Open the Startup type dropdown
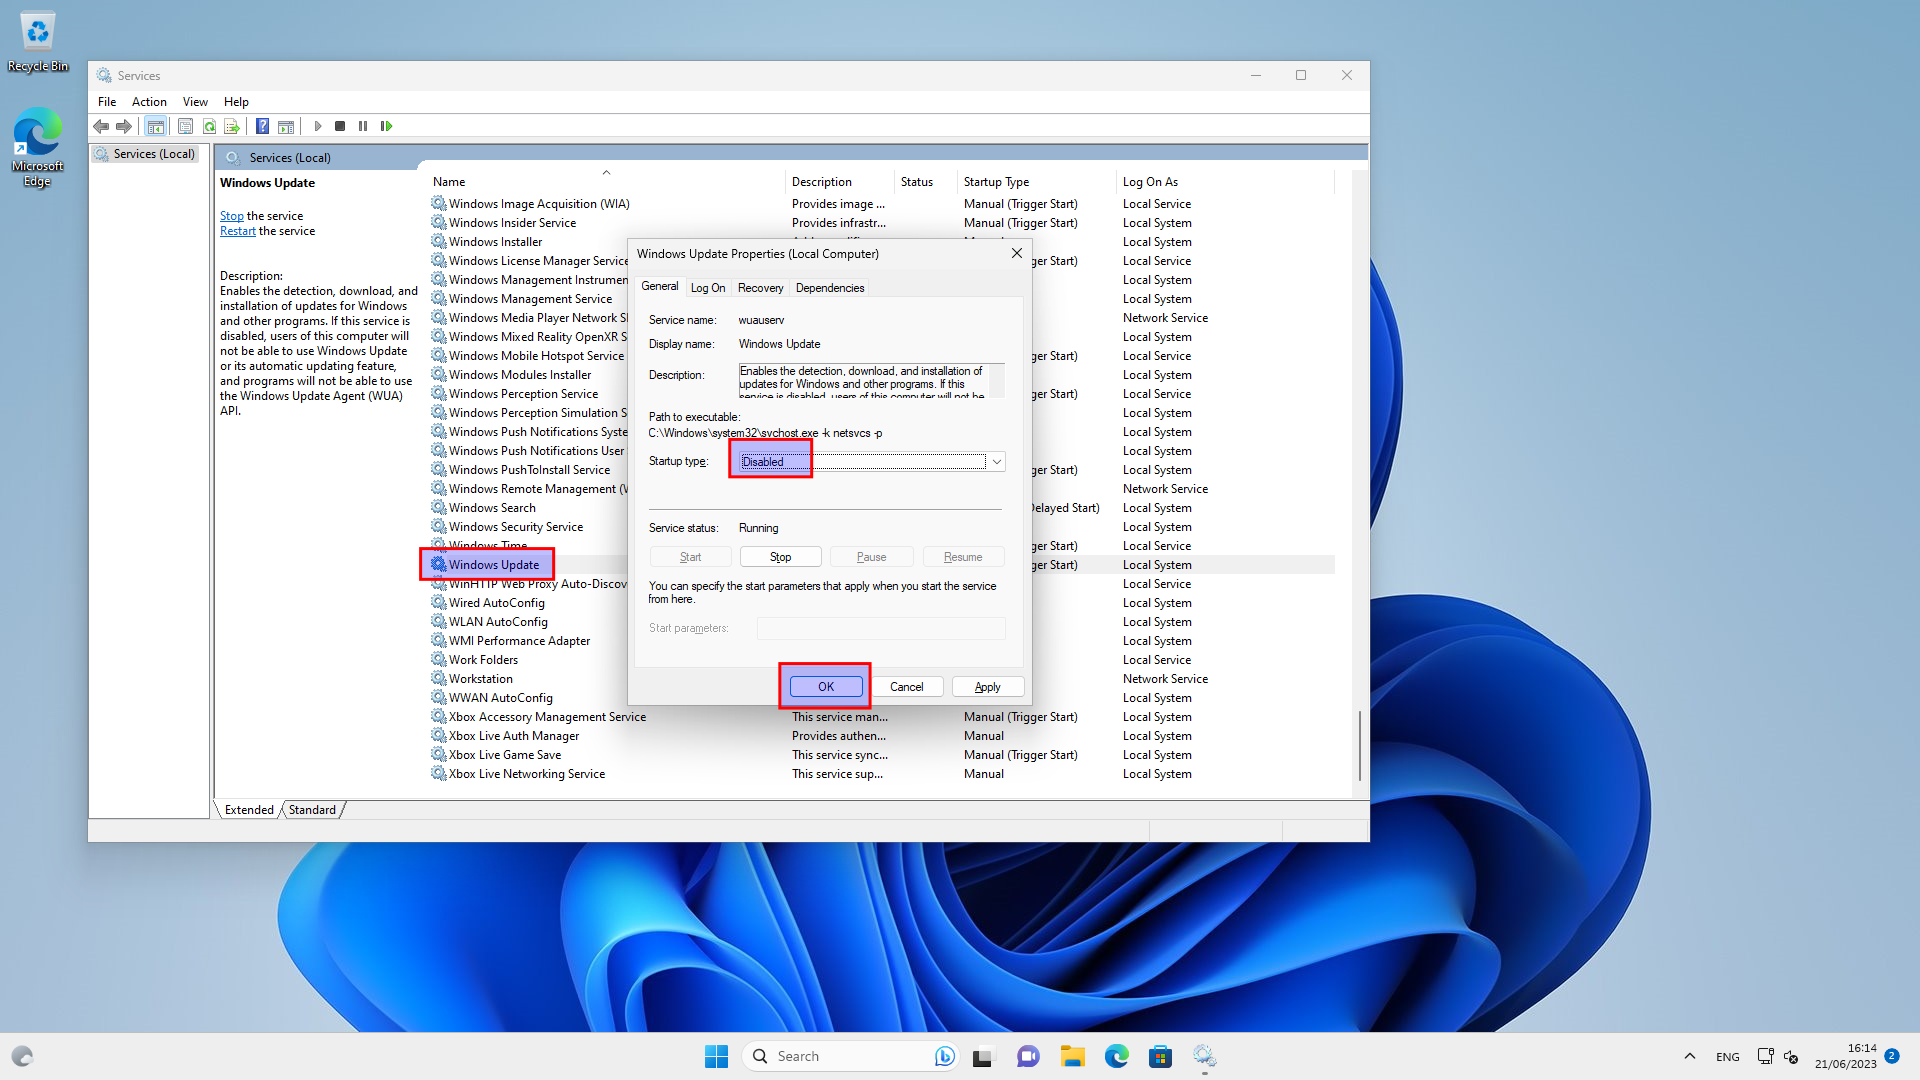The width and height of the screenshot is (1920, 1080). (872, 461)
